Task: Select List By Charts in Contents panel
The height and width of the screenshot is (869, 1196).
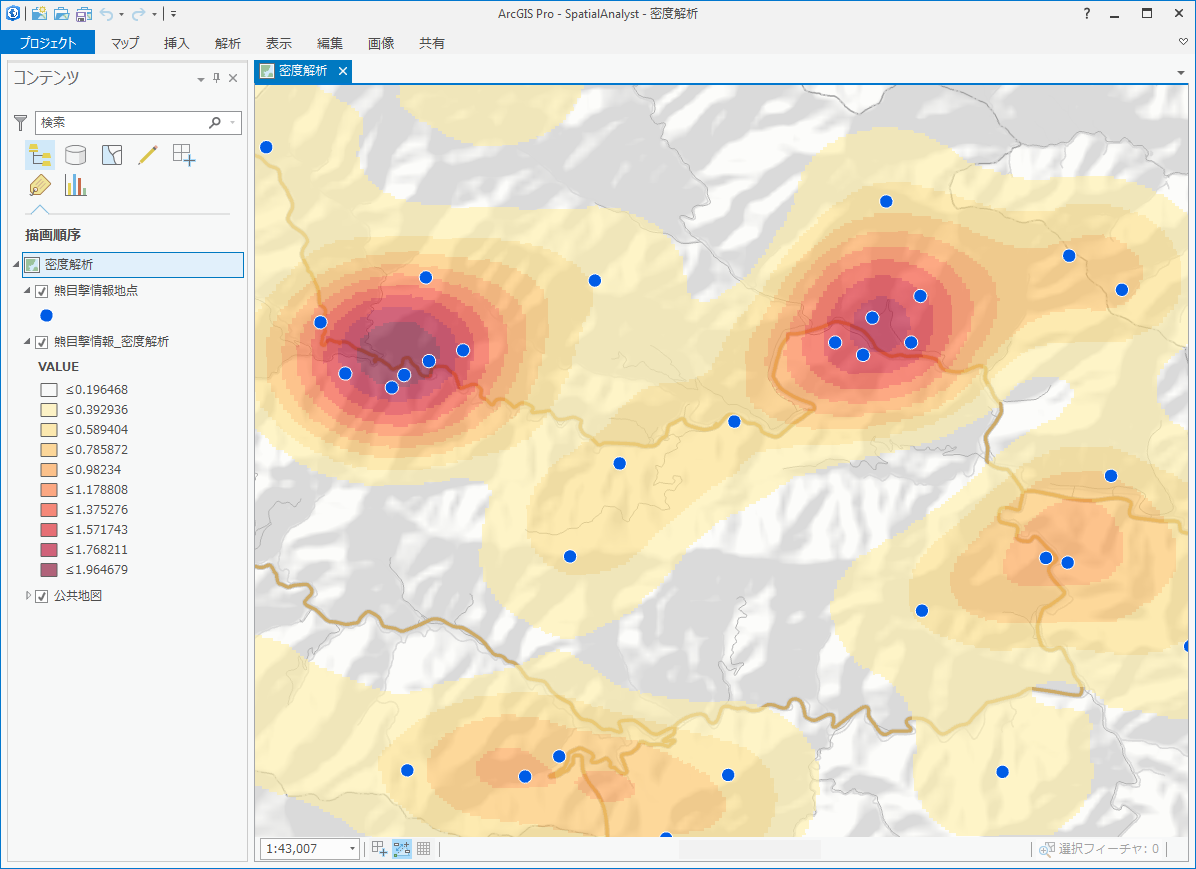Action: click(77, 185)
